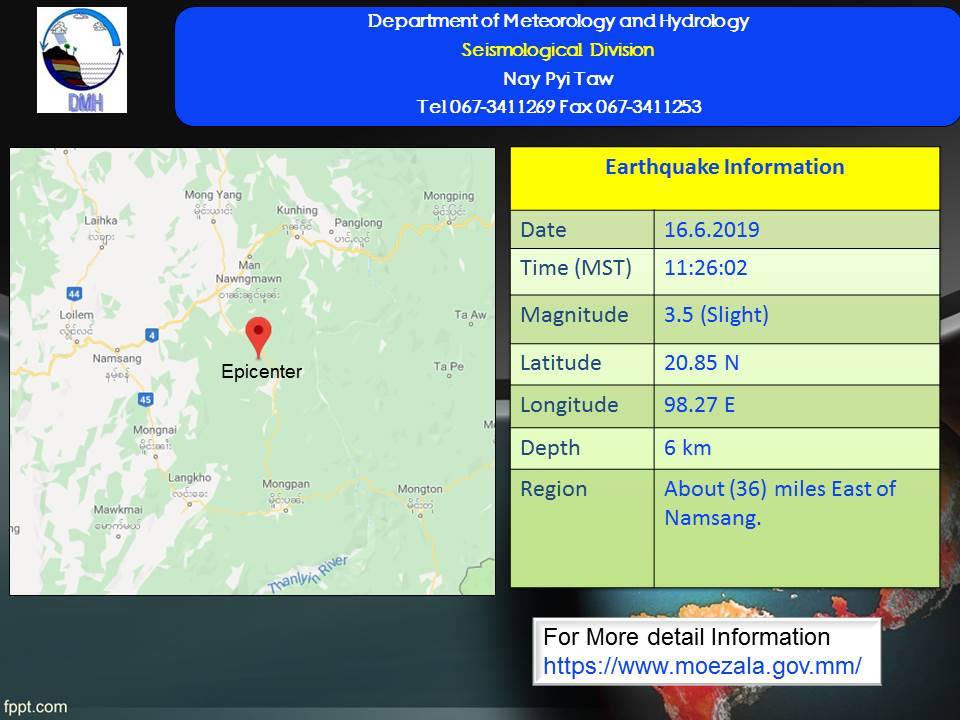Screen dimensions: 960x720
Task: Click the route 44 highway shield
Action: [74, 294]
